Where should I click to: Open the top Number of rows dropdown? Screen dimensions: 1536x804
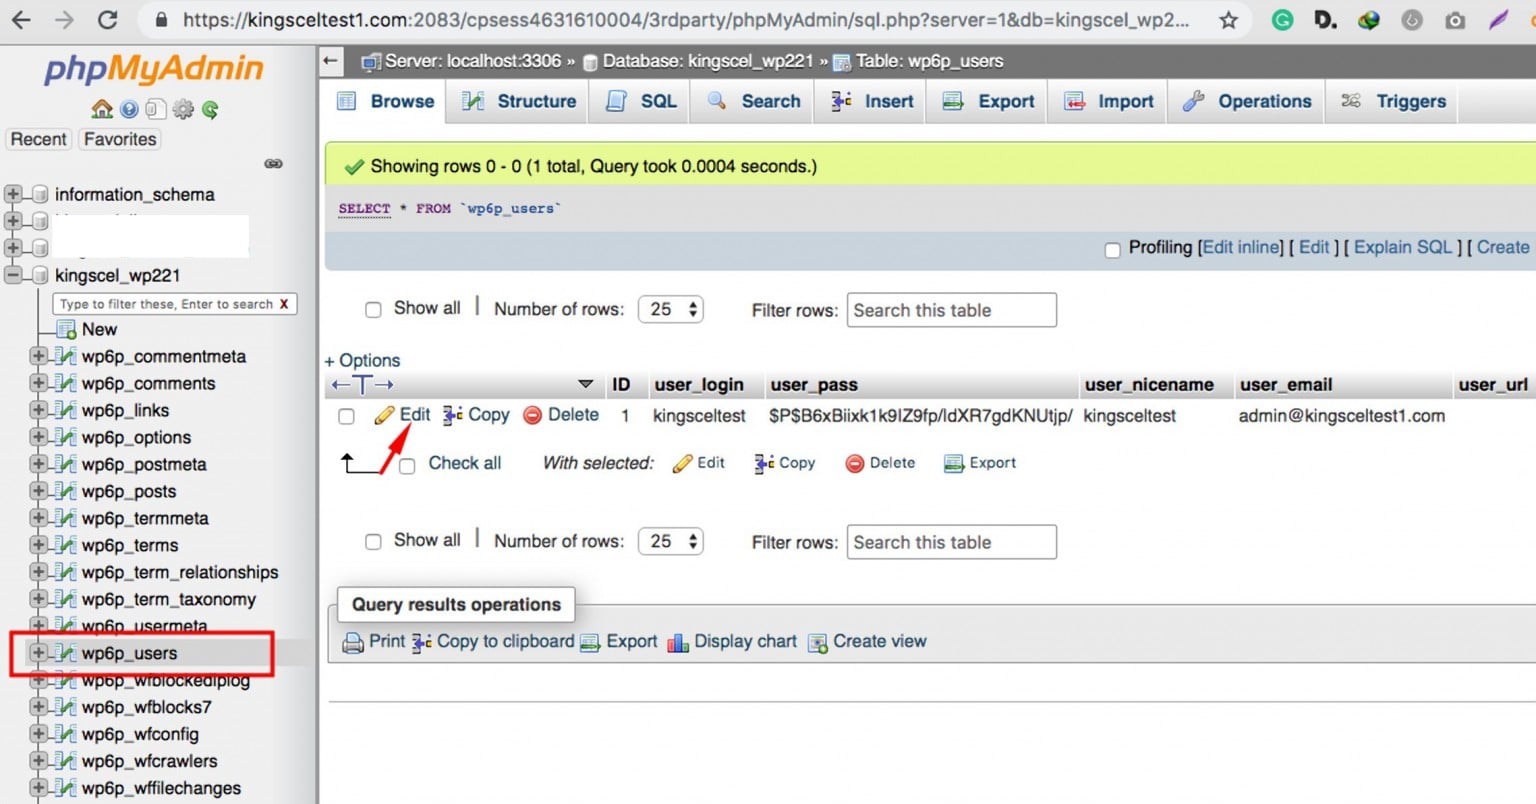pyautogui.click(x=671, y=309)
